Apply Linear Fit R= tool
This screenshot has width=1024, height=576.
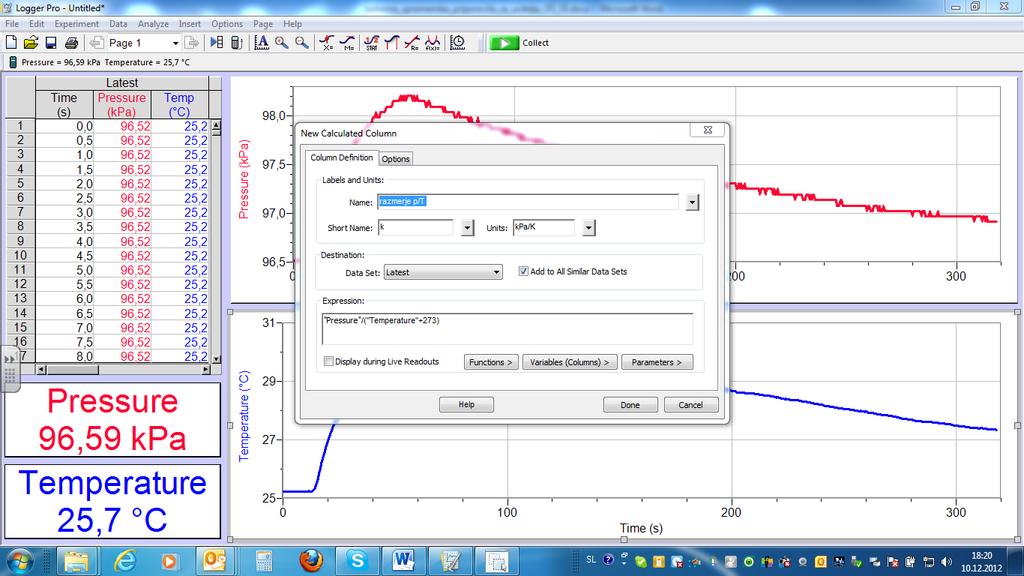pos(412,42)
